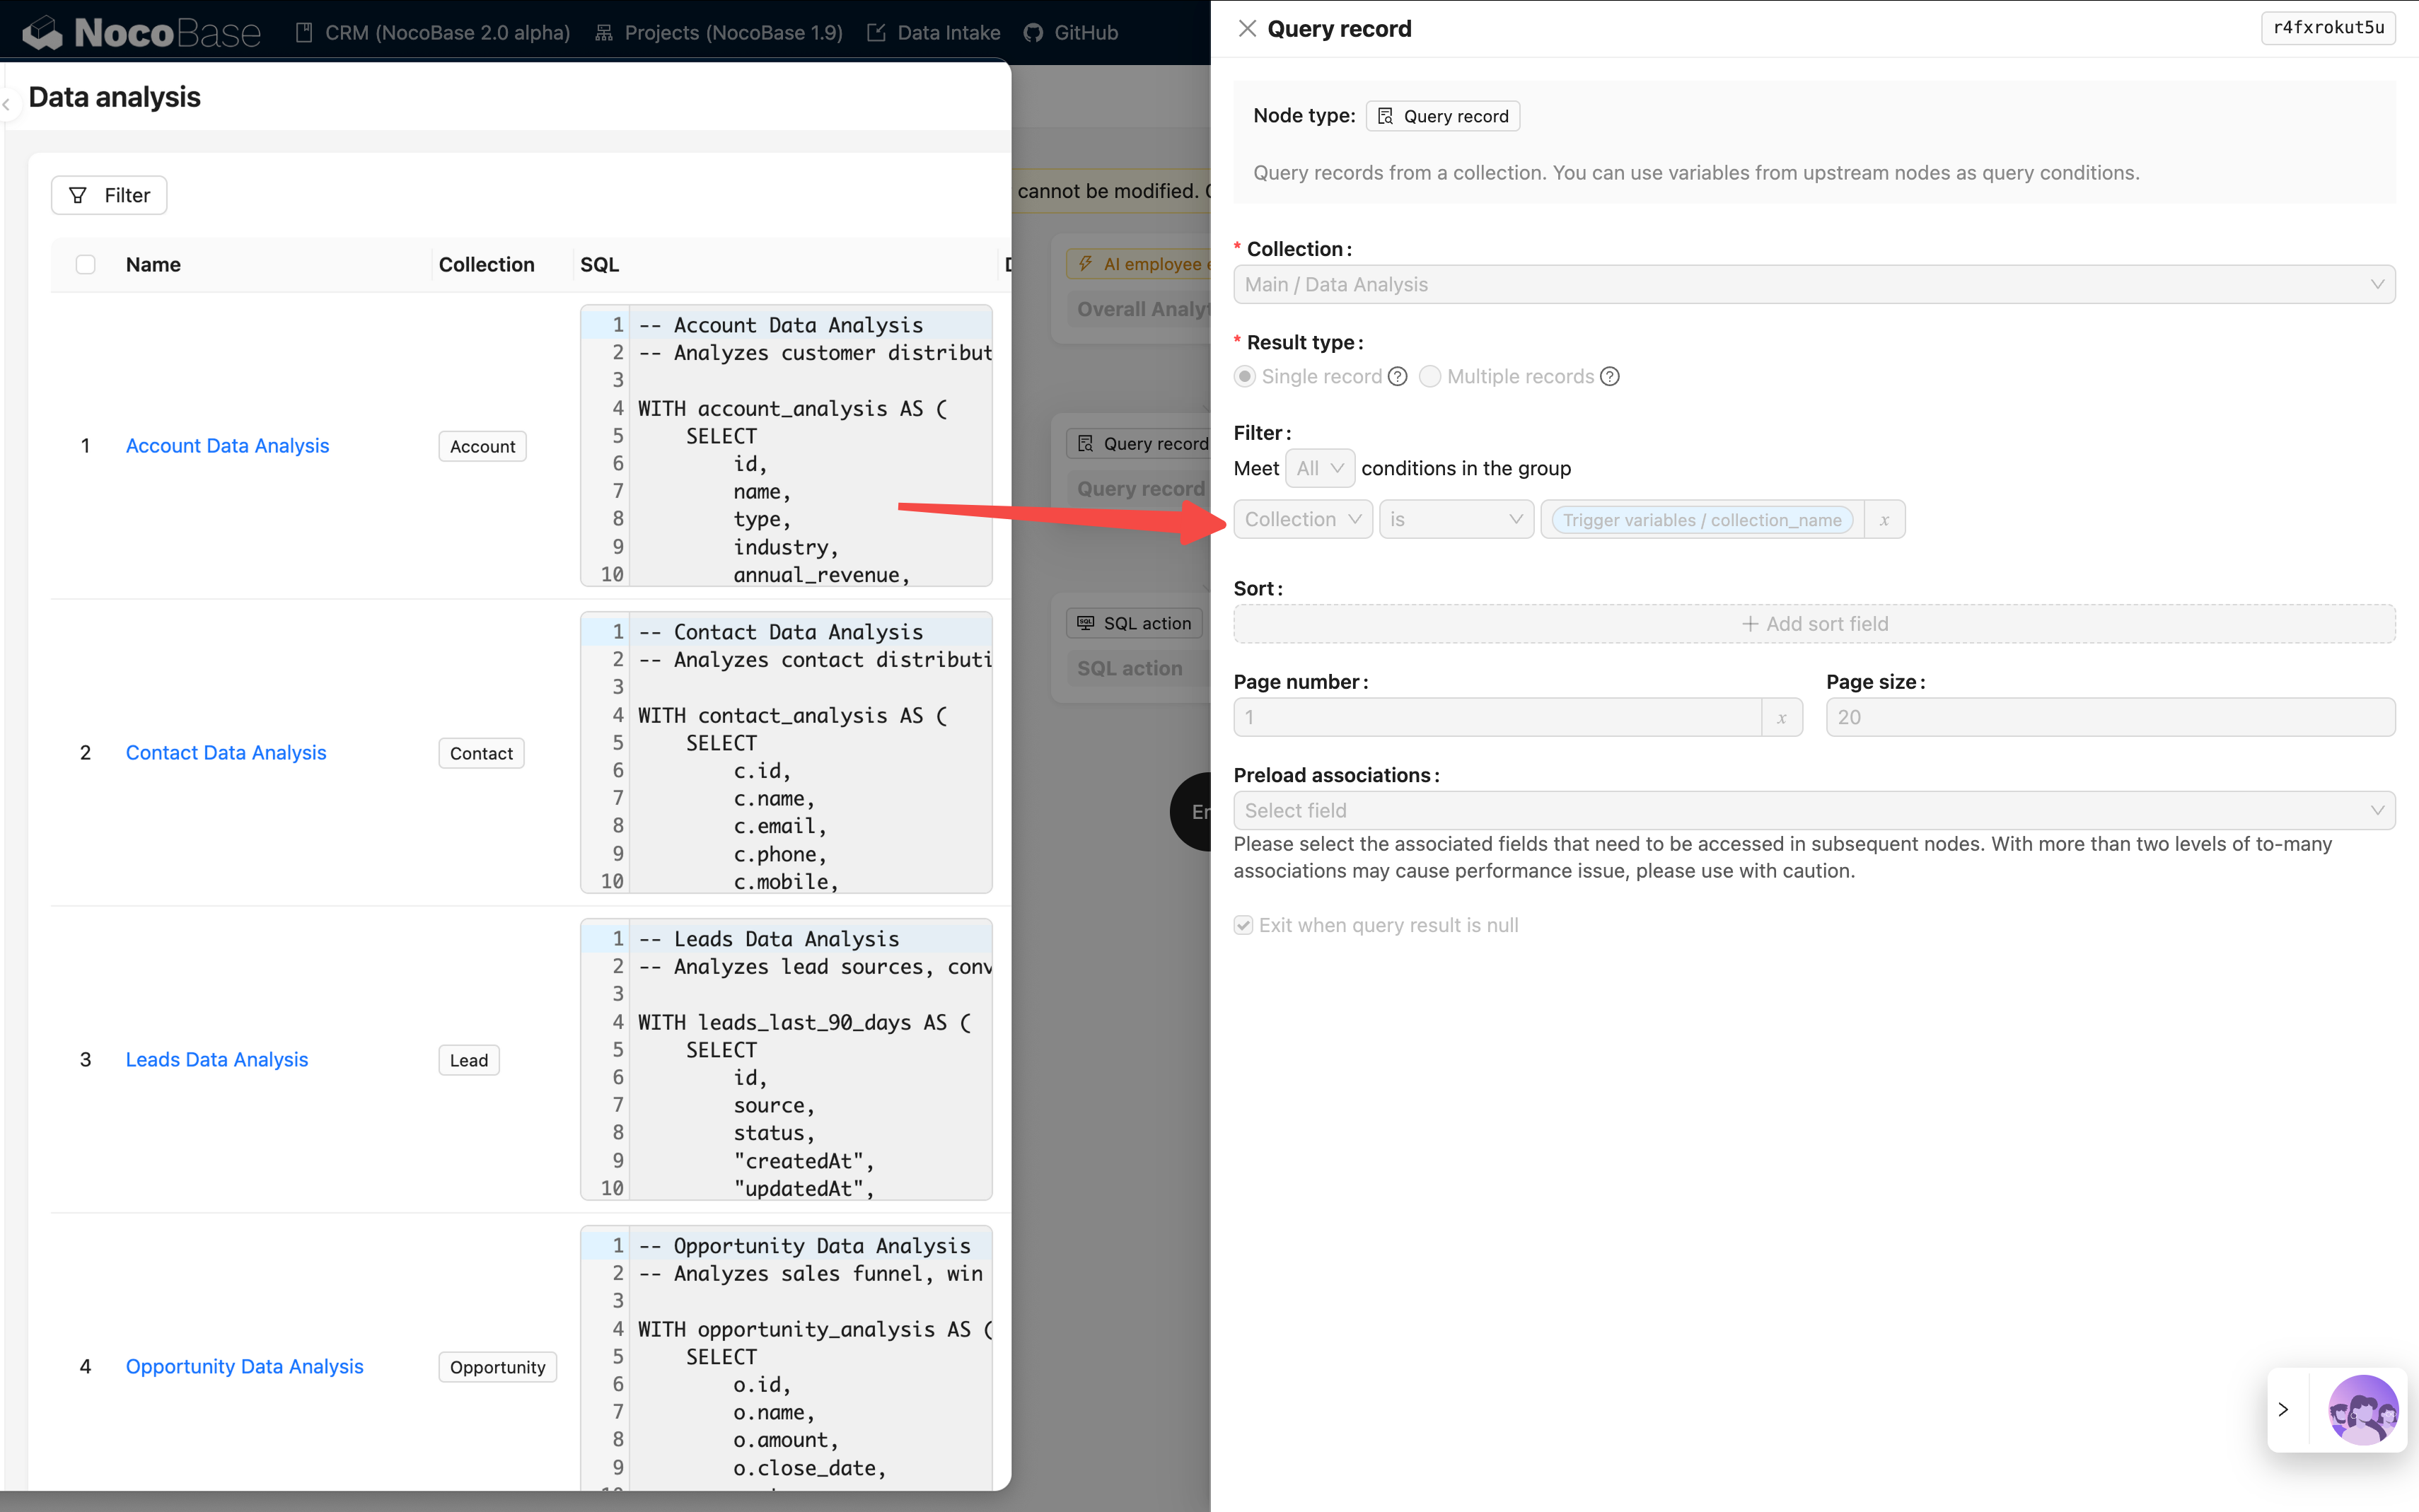Toggle Exit when query result is null
Viewport: 2419px width, 1512px height.
1243,925
